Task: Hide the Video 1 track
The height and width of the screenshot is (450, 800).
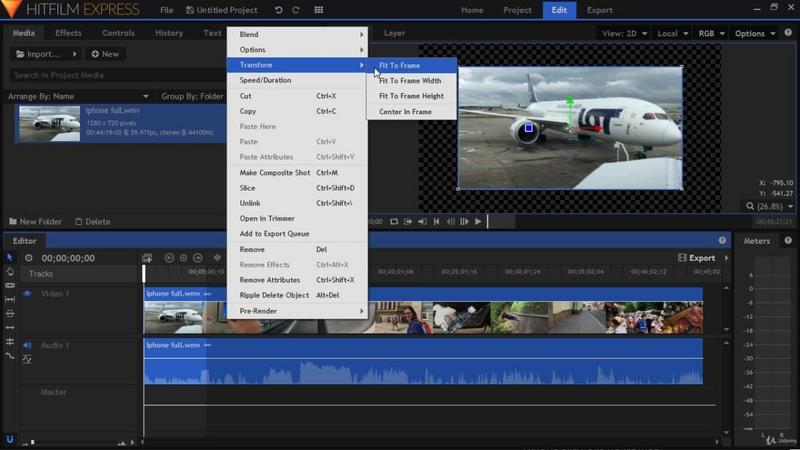Action: tap(27, 294)
